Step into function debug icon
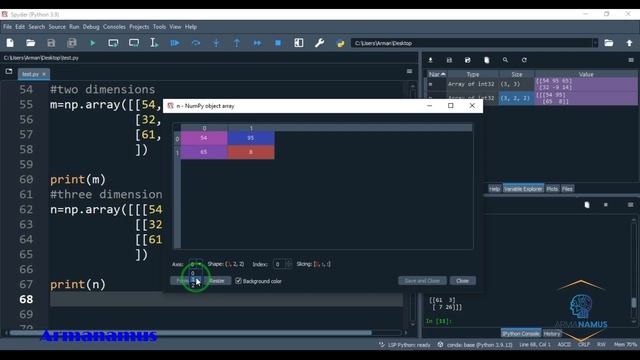The height and width of the screenshot is (360, 640). [x=216, y=43]
